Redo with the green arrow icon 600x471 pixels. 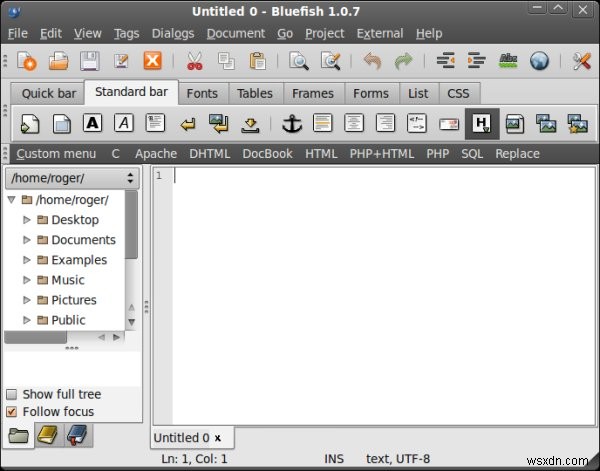403,61
